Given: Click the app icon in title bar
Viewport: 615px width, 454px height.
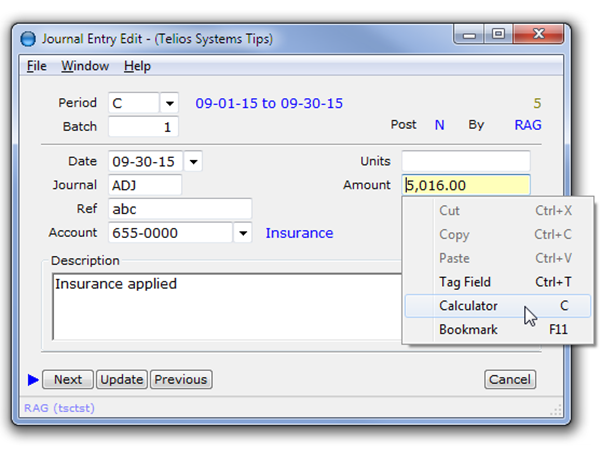Looking at the screenshot, I should coord(28,39).
